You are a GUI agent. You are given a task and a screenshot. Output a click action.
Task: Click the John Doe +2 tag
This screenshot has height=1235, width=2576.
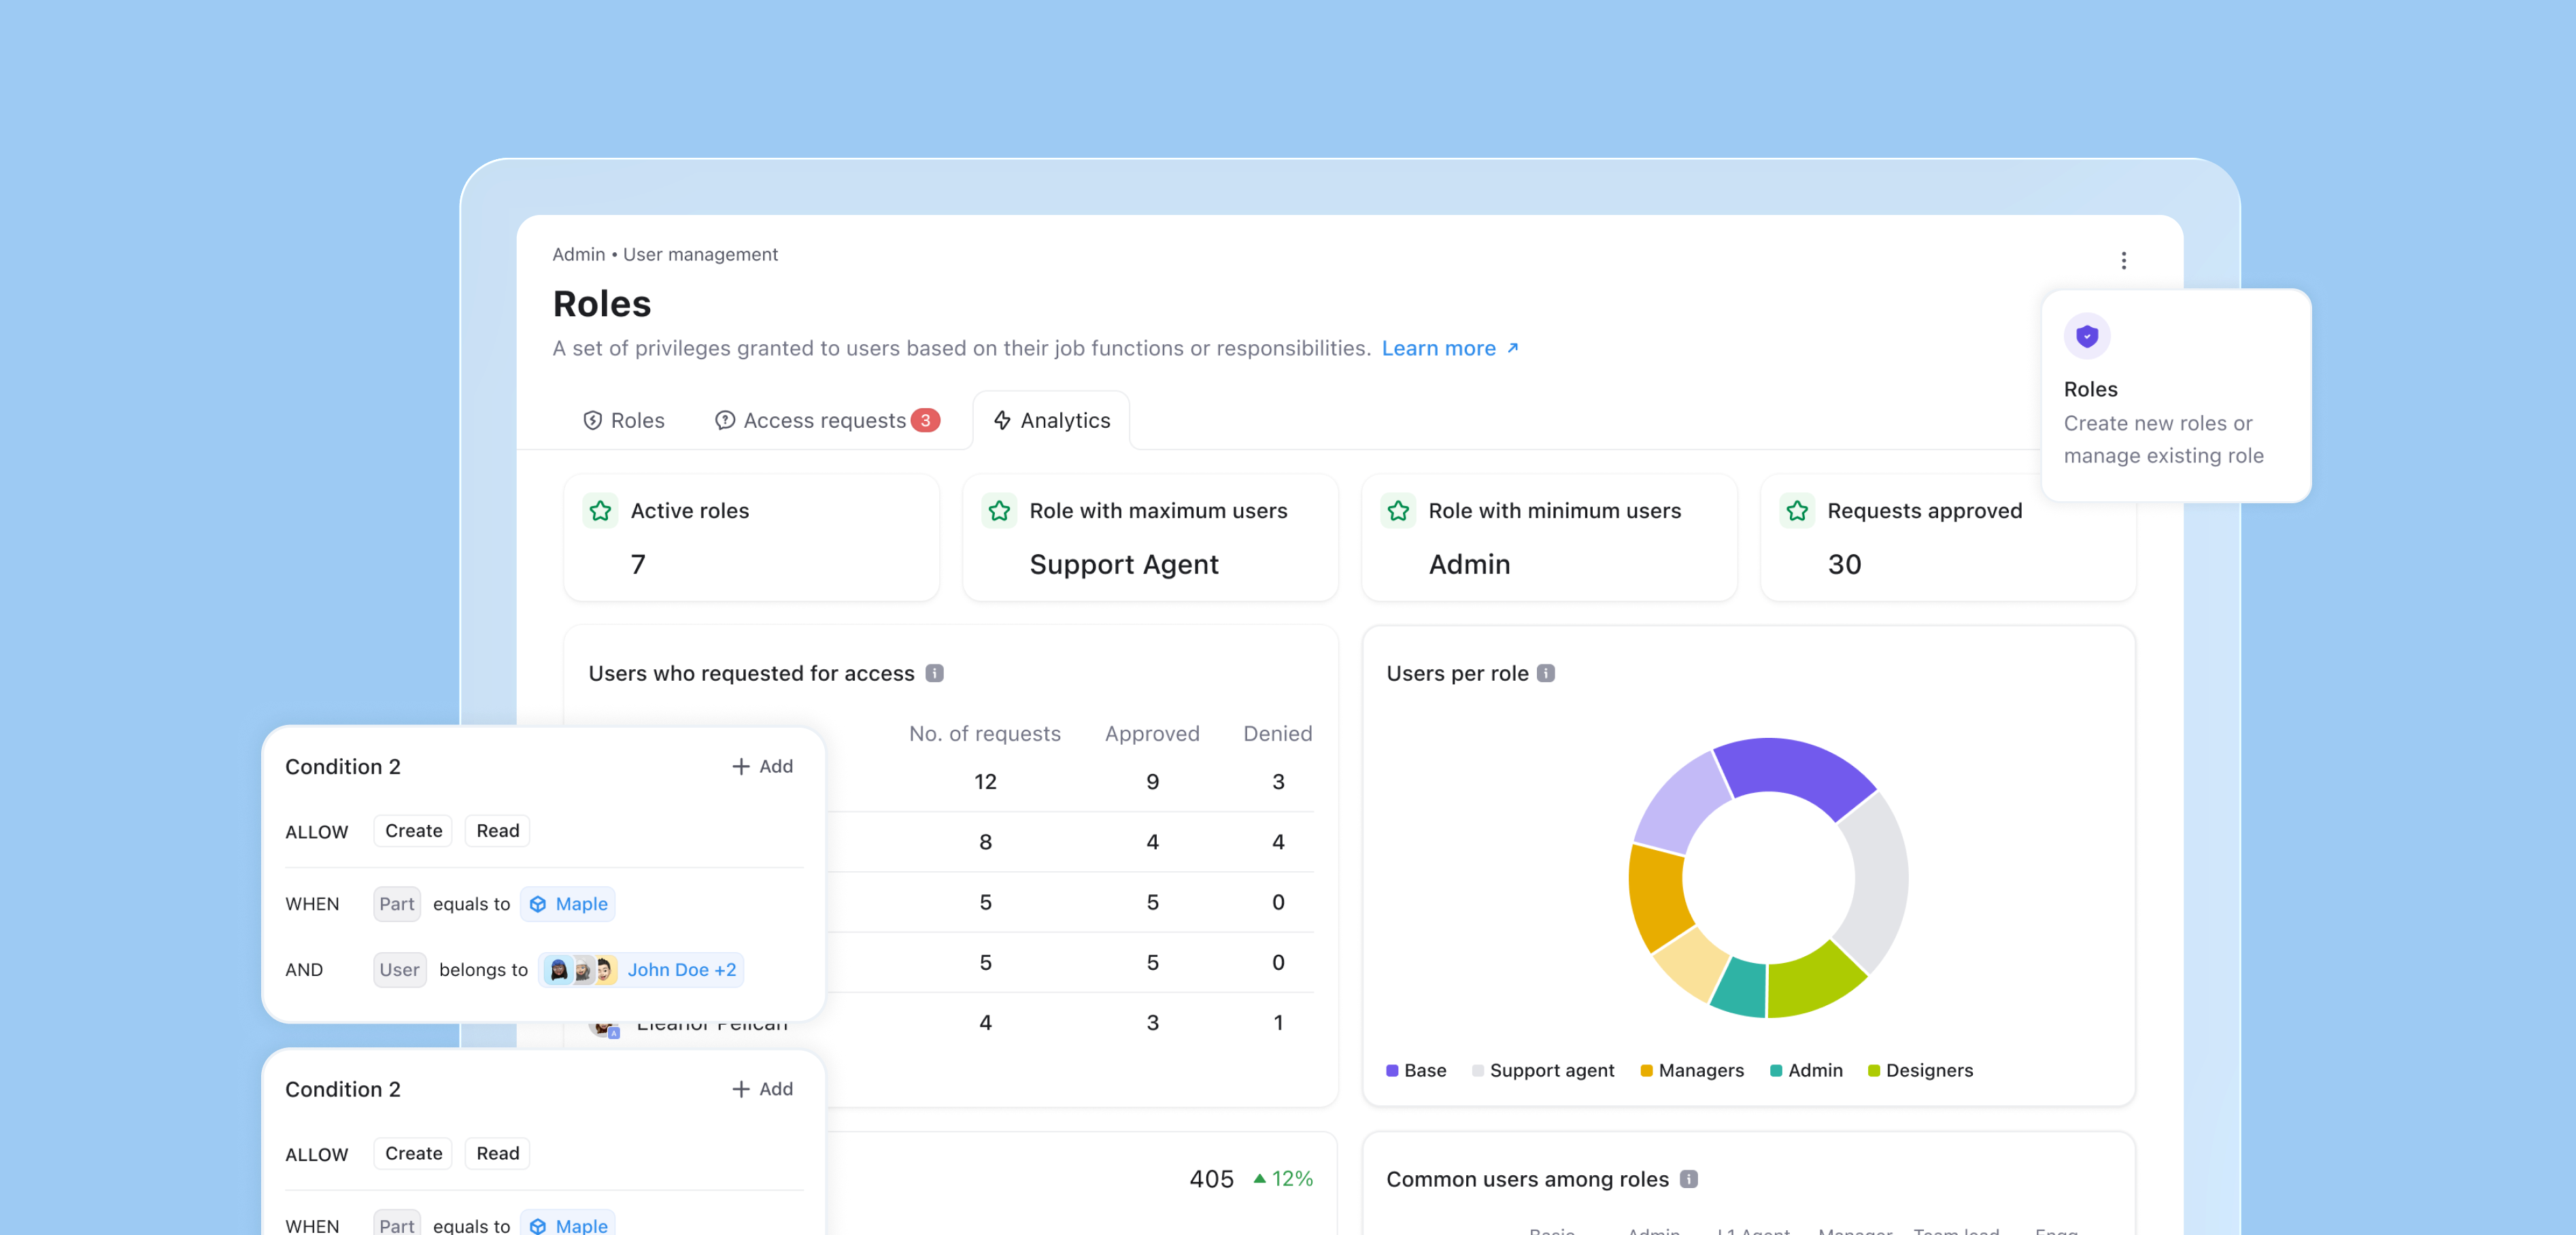(x=641, y=970)
